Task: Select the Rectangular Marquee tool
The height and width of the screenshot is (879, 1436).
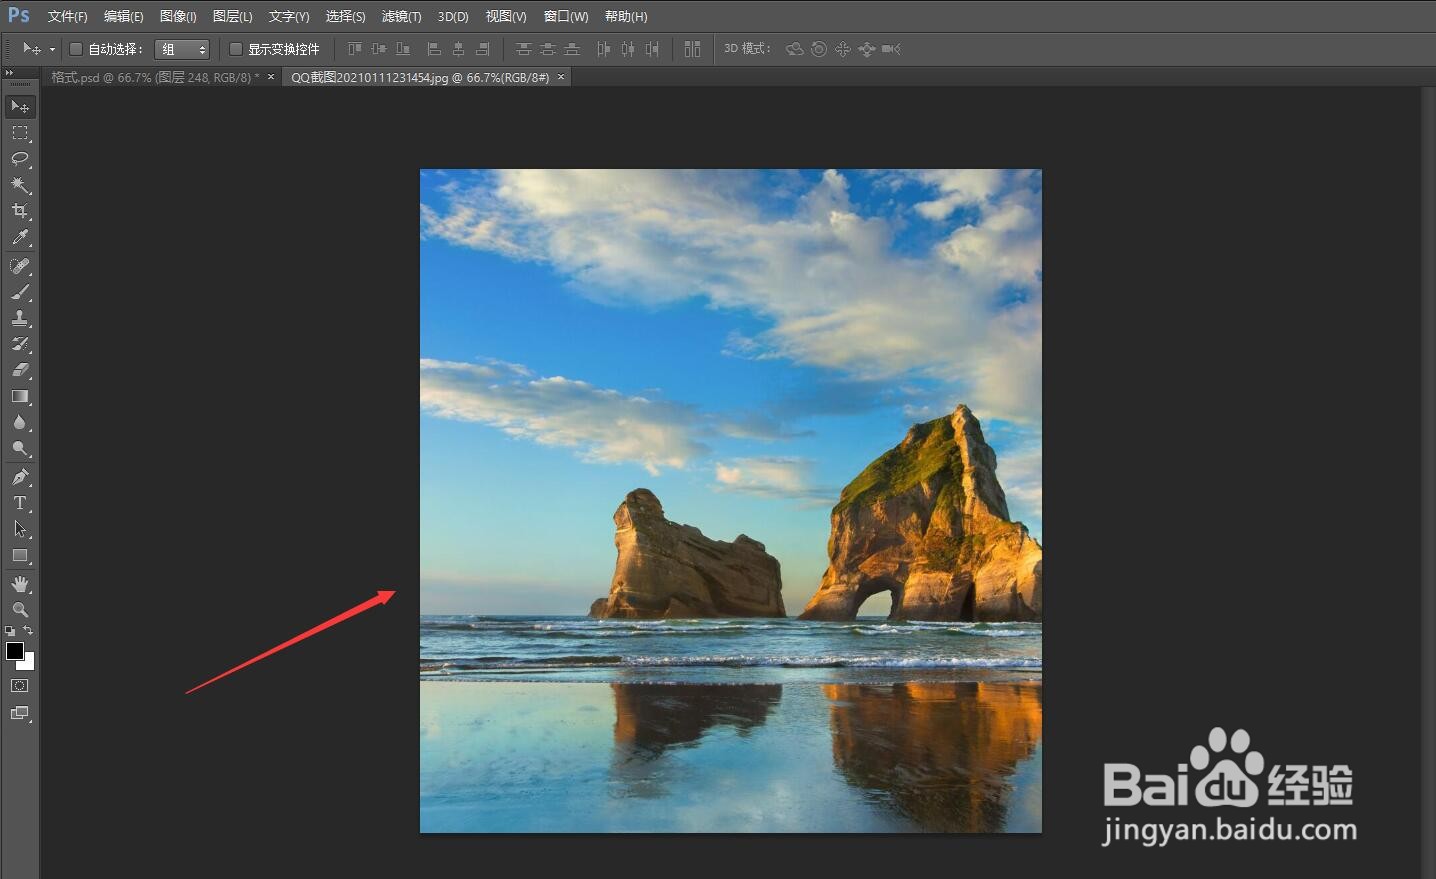Action: 20,133
